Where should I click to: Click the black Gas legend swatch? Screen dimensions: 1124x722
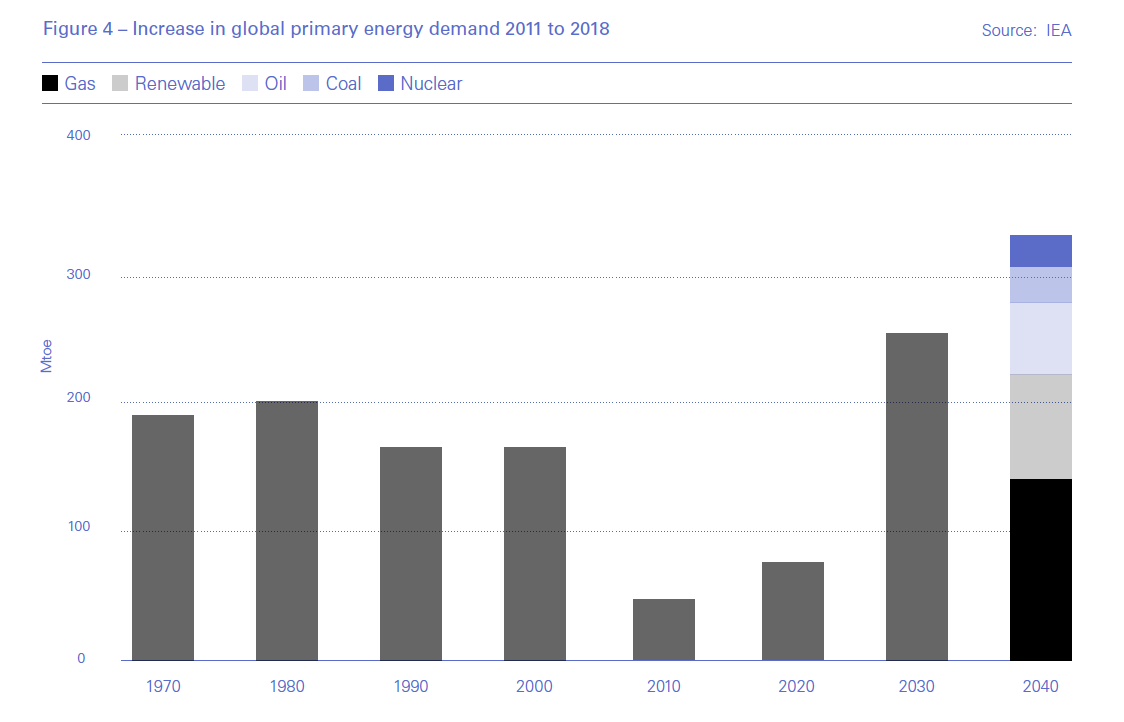tap(50, 84)
